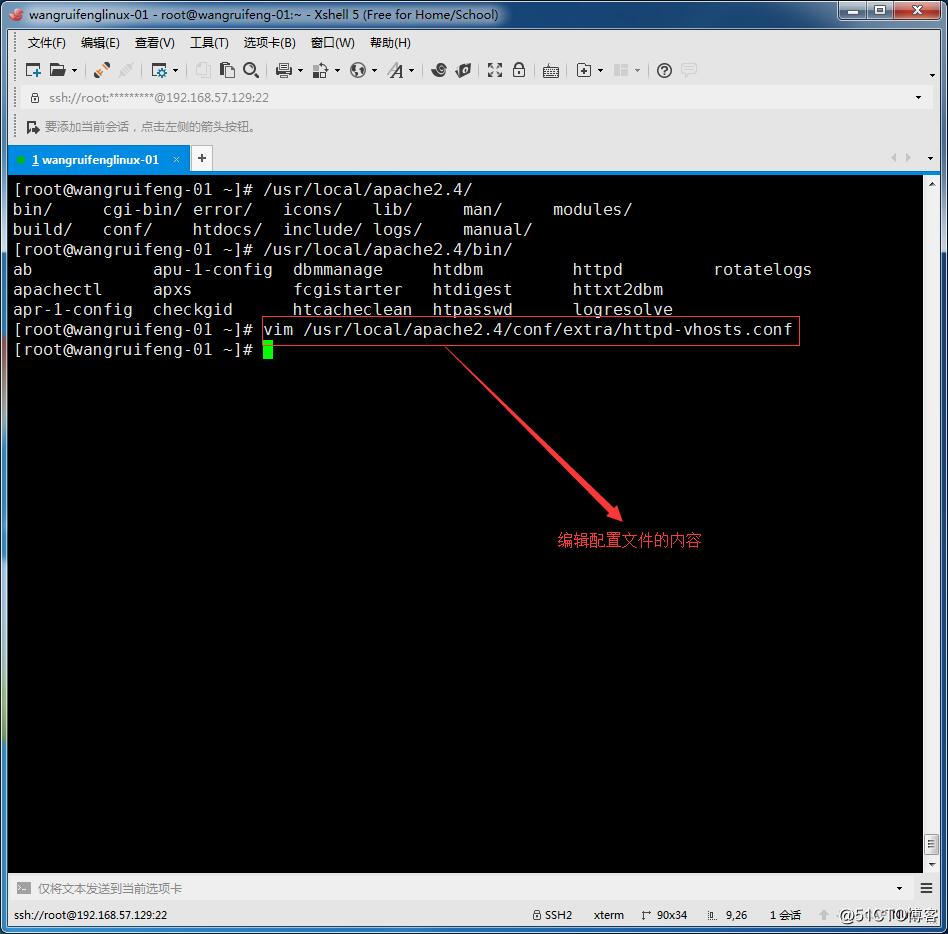Screen dimensions: 948x934
Task: Click the Print icon
Action: (283, 70)
